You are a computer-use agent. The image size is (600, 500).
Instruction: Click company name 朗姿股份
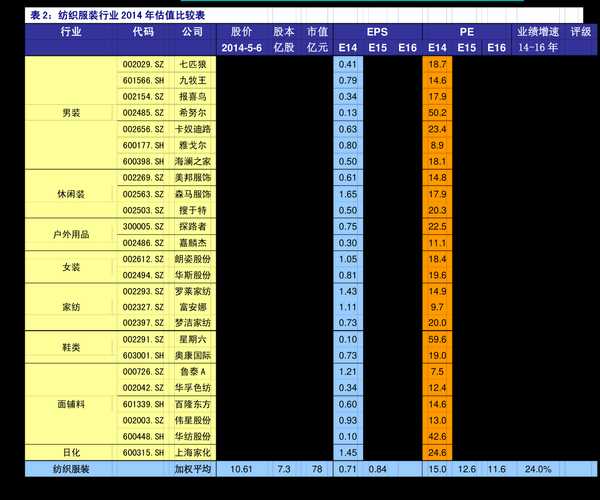pyautogui.click(x=192, y=259)
